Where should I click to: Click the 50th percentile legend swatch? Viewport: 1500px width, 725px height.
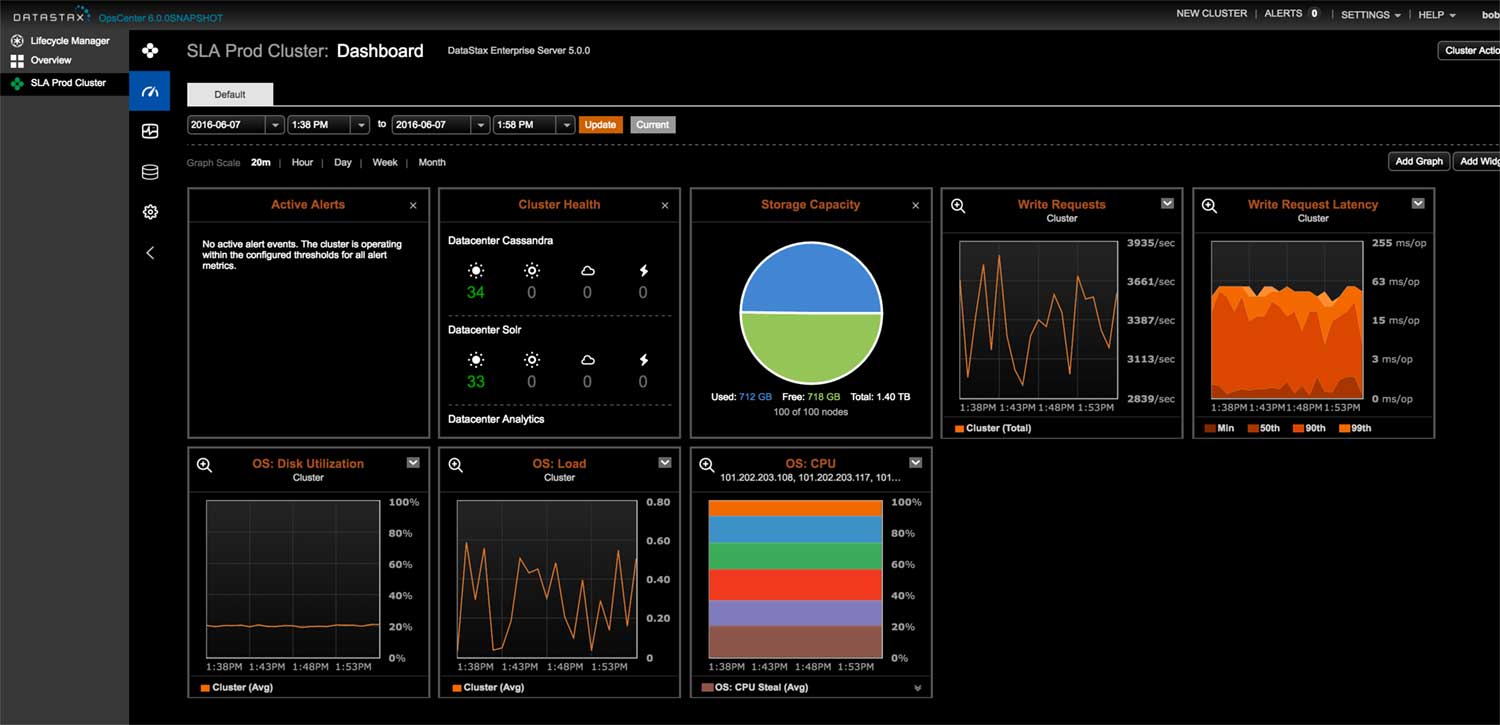coord(1252,428)
